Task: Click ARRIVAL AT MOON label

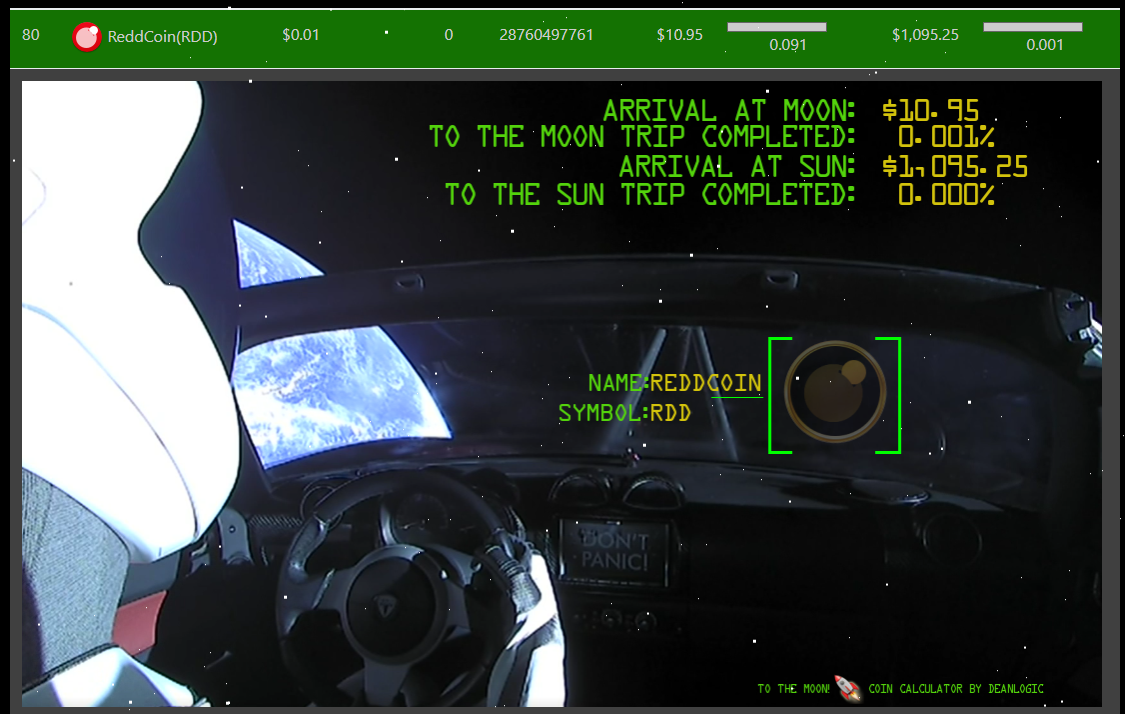Action: click(729, 111)
